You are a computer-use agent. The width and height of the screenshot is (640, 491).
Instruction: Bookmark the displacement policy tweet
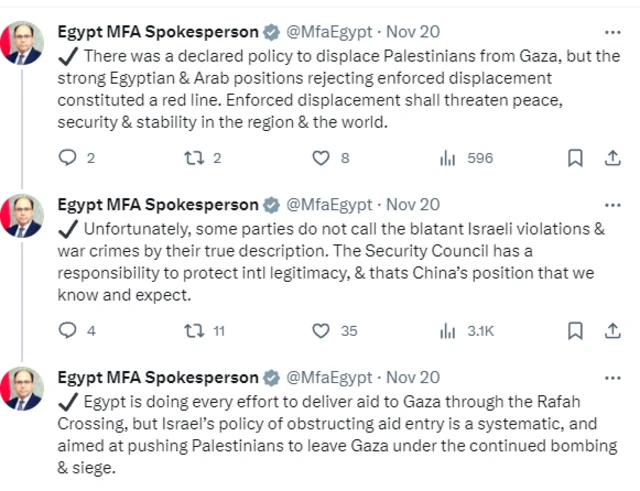(x=575, y=158)
